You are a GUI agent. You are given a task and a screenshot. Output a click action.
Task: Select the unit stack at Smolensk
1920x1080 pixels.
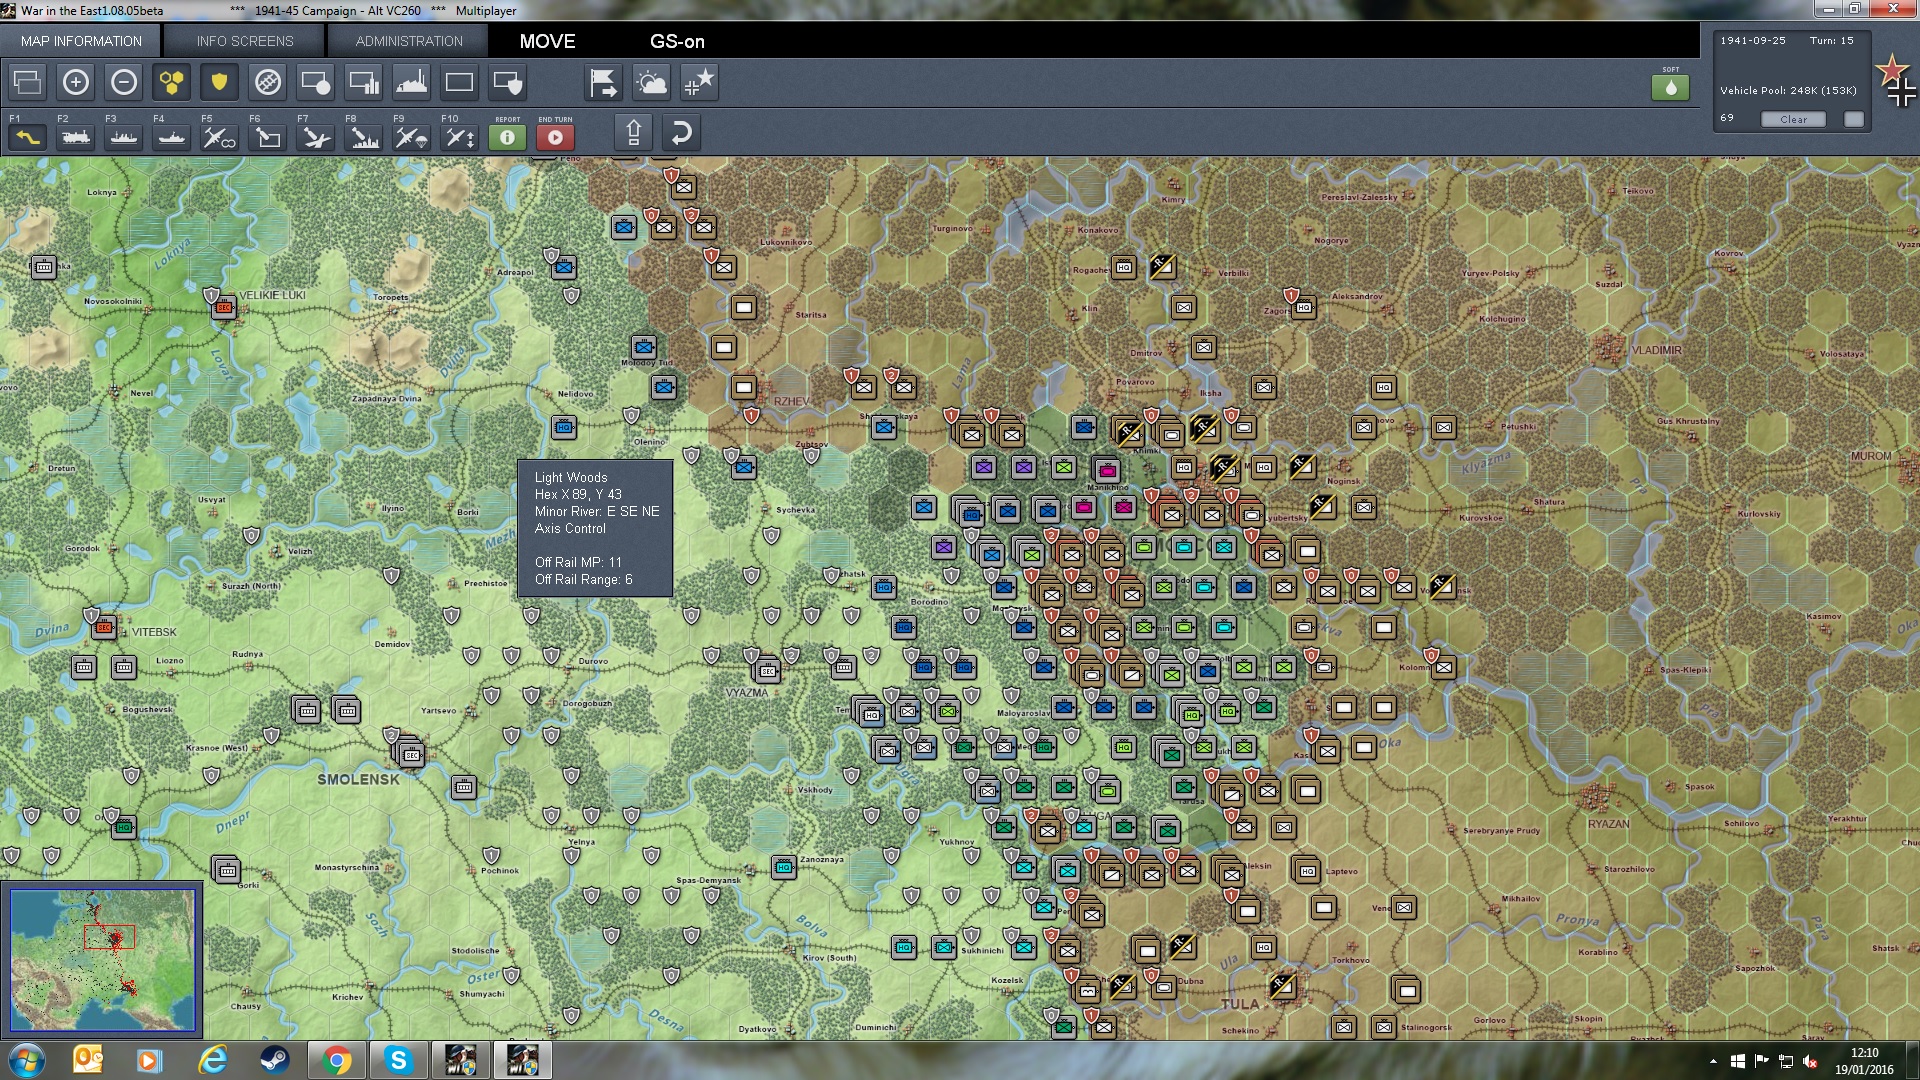(x=409, y=752)
